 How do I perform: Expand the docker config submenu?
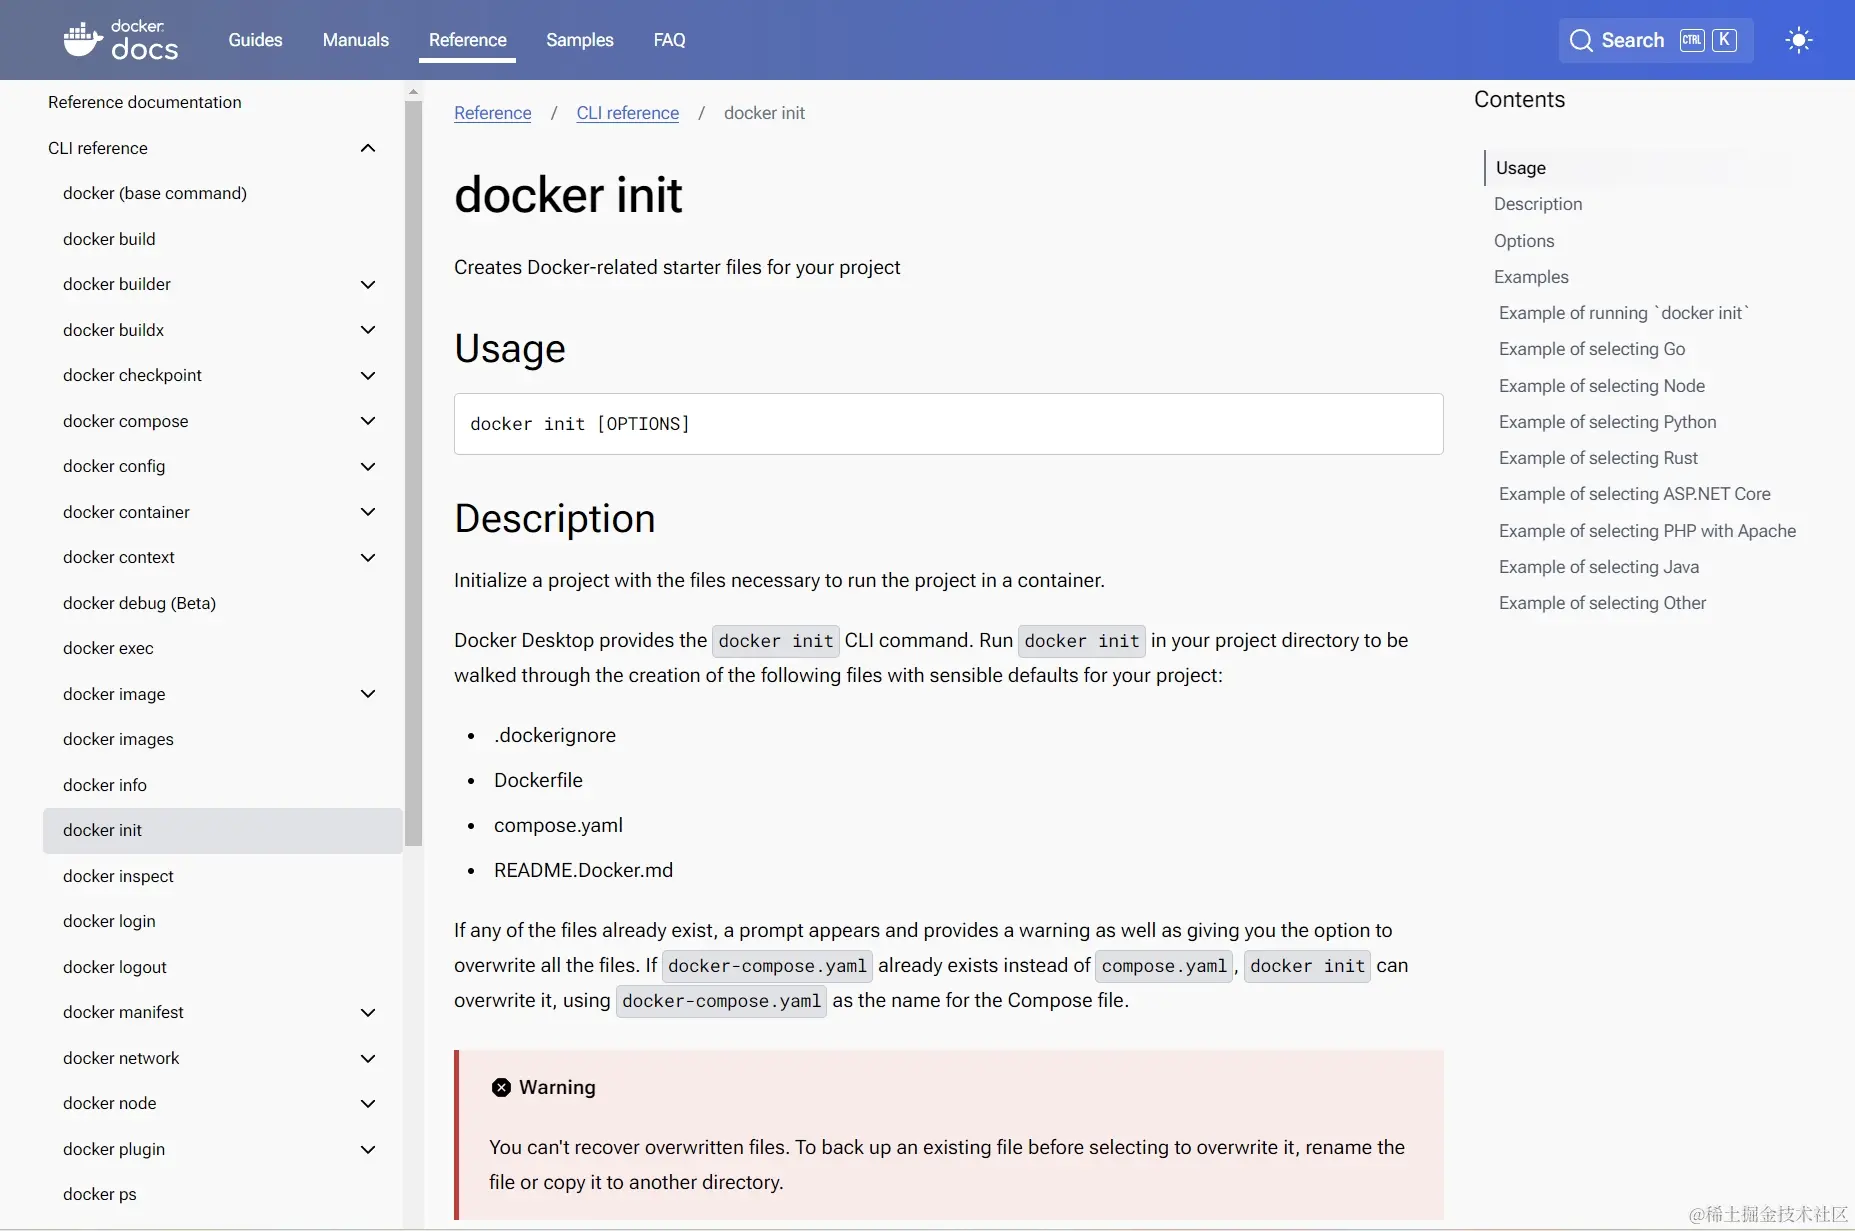(x=368, y=467)
